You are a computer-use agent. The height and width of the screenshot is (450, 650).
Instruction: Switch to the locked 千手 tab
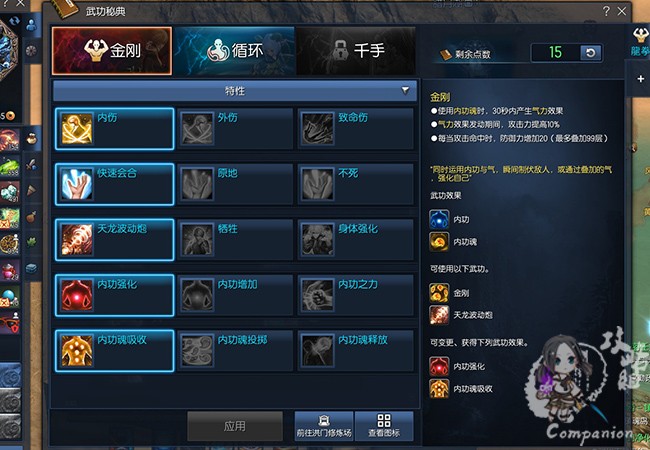click(356, 51)
